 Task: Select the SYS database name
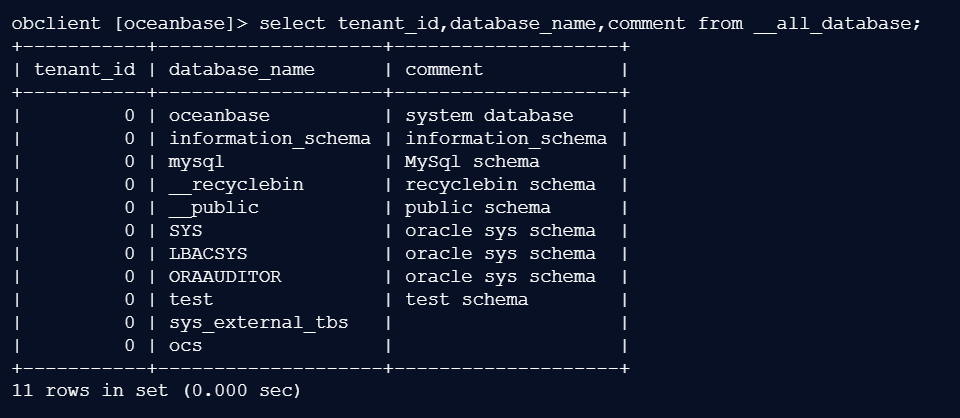(185, 230)
